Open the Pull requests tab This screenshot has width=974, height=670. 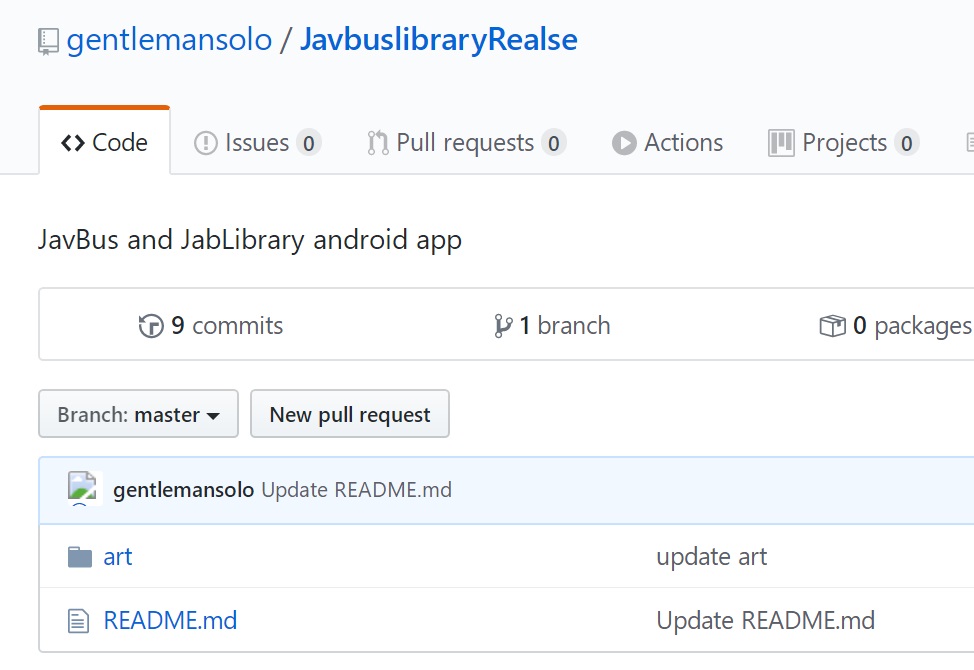(465, 143)
